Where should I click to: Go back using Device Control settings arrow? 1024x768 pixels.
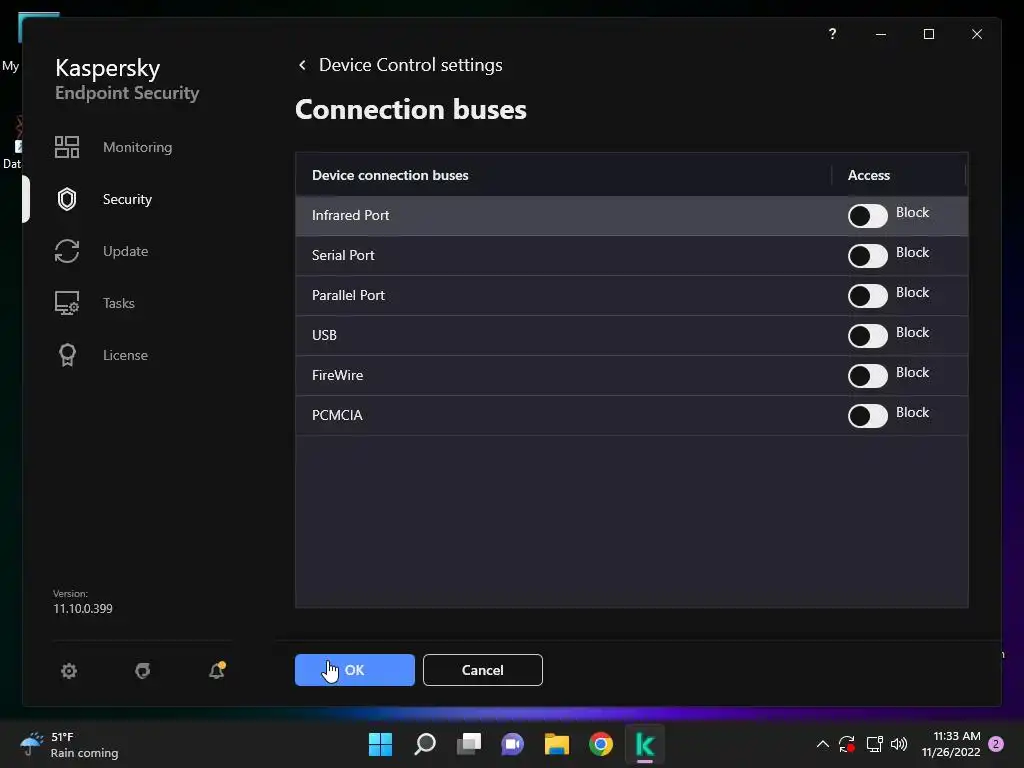click(302, 65)
